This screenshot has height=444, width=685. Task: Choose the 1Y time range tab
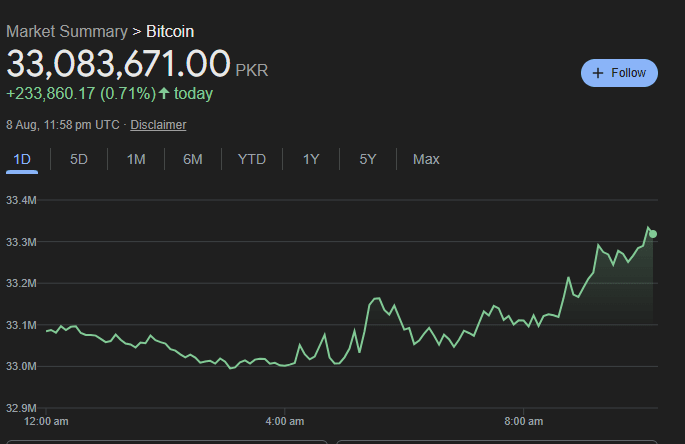pos(311,159)
